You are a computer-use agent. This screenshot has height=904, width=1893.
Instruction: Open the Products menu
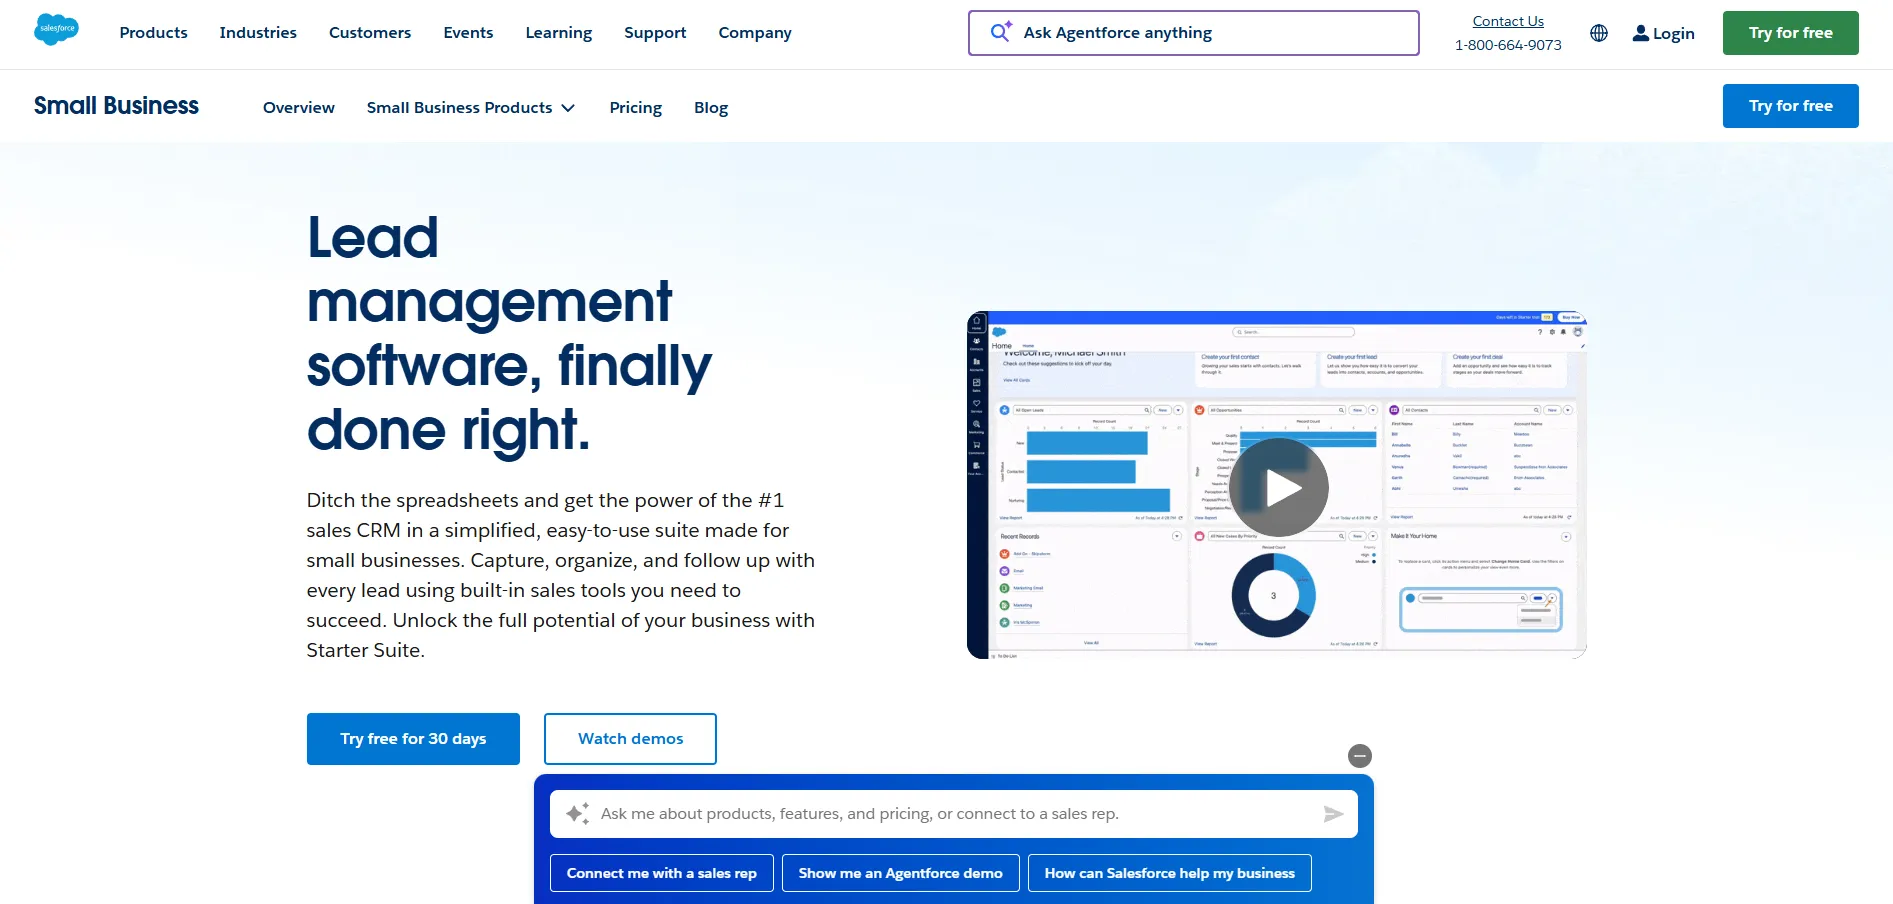tap(153, 33)
